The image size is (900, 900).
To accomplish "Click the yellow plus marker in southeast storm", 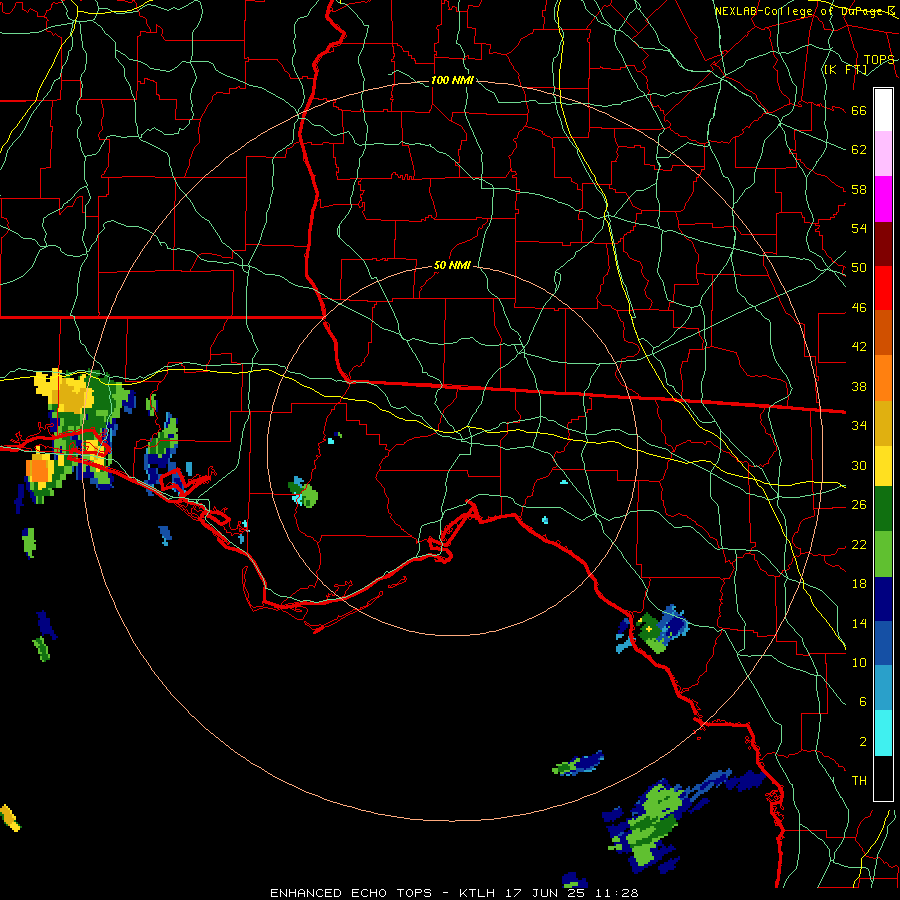I will pos(649,629).
